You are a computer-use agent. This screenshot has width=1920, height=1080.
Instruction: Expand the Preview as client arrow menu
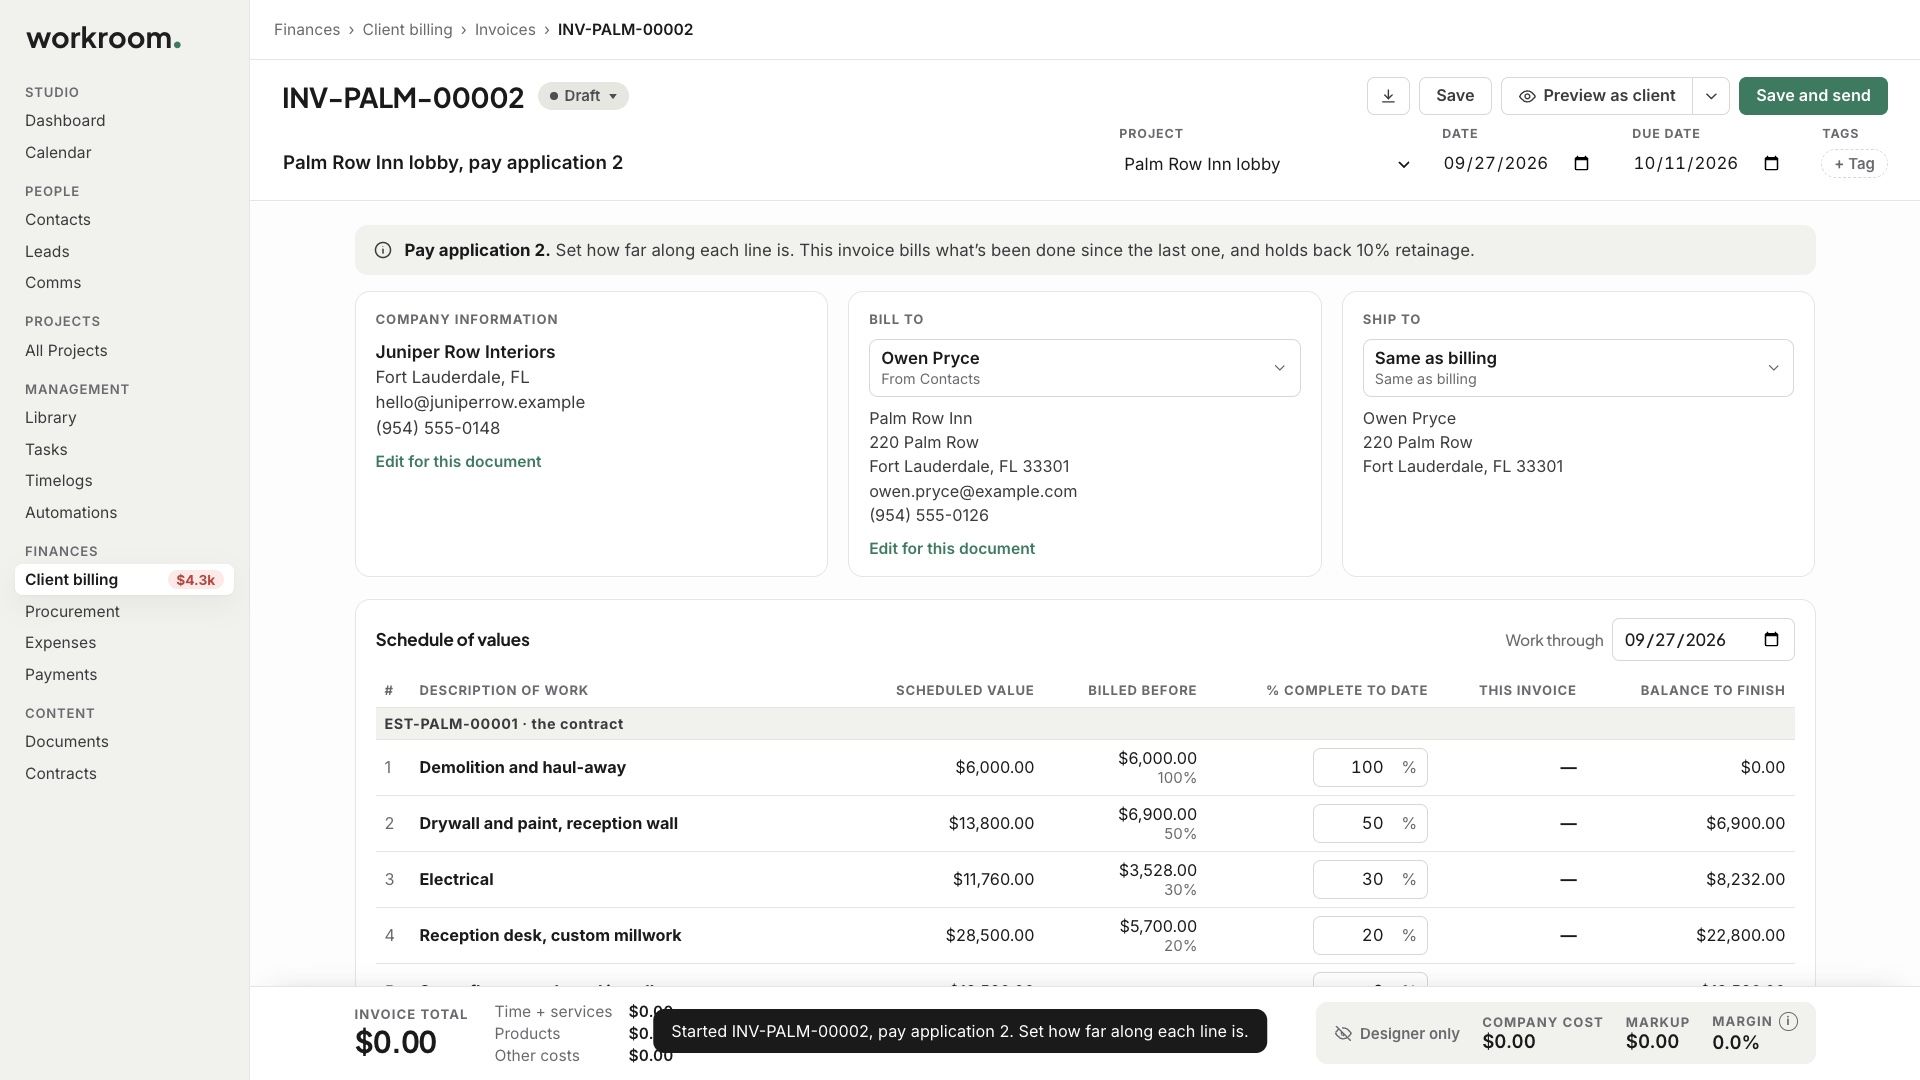tap(1711, 96)
